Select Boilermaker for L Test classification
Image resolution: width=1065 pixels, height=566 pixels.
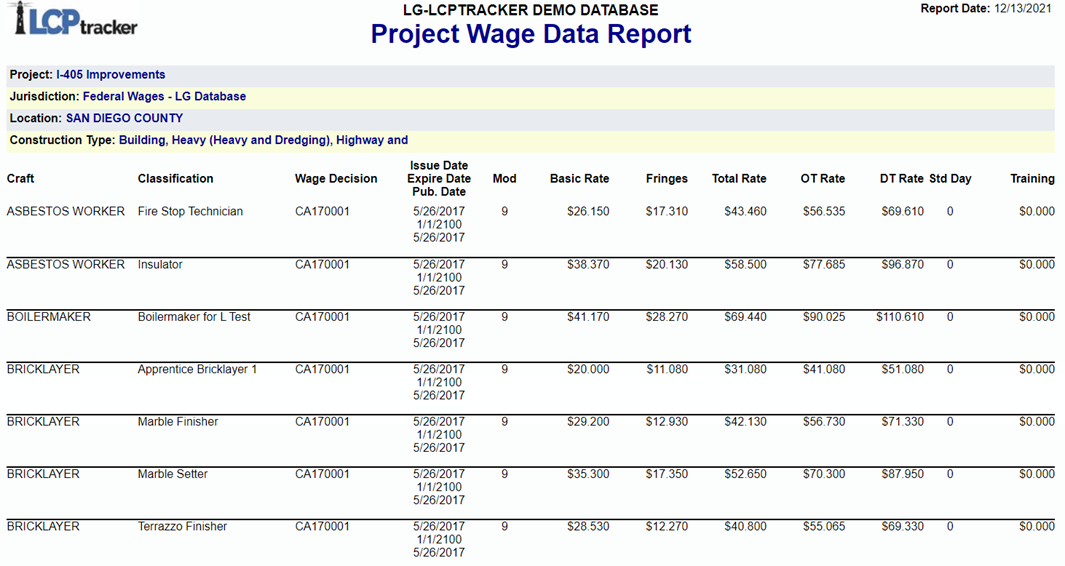pos(194,317)
